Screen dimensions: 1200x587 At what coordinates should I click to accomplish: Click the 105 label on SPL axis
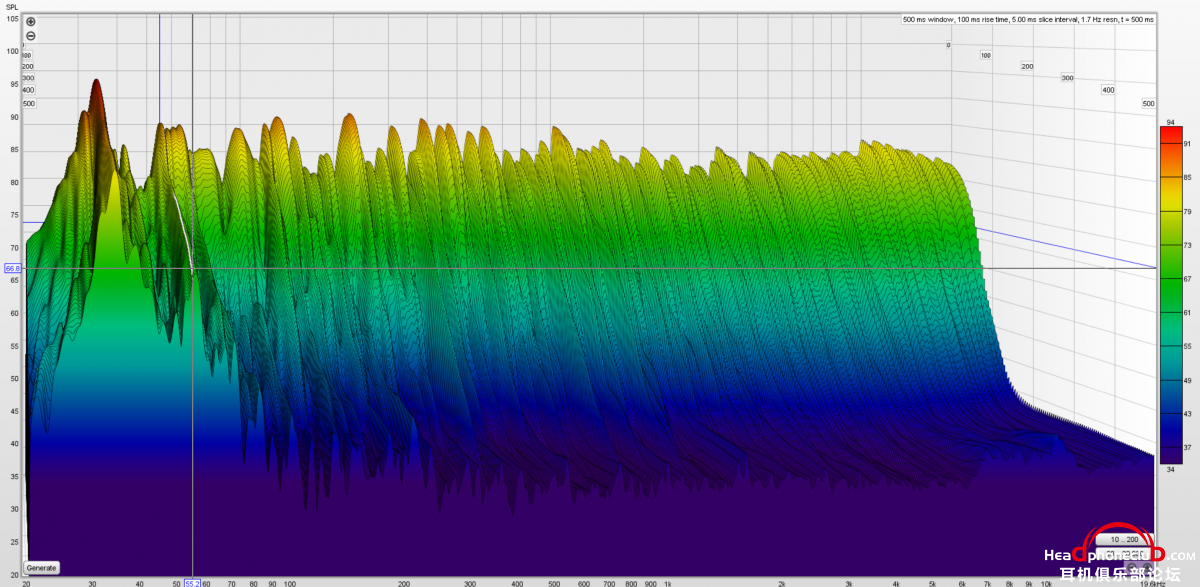click(13, 19)
